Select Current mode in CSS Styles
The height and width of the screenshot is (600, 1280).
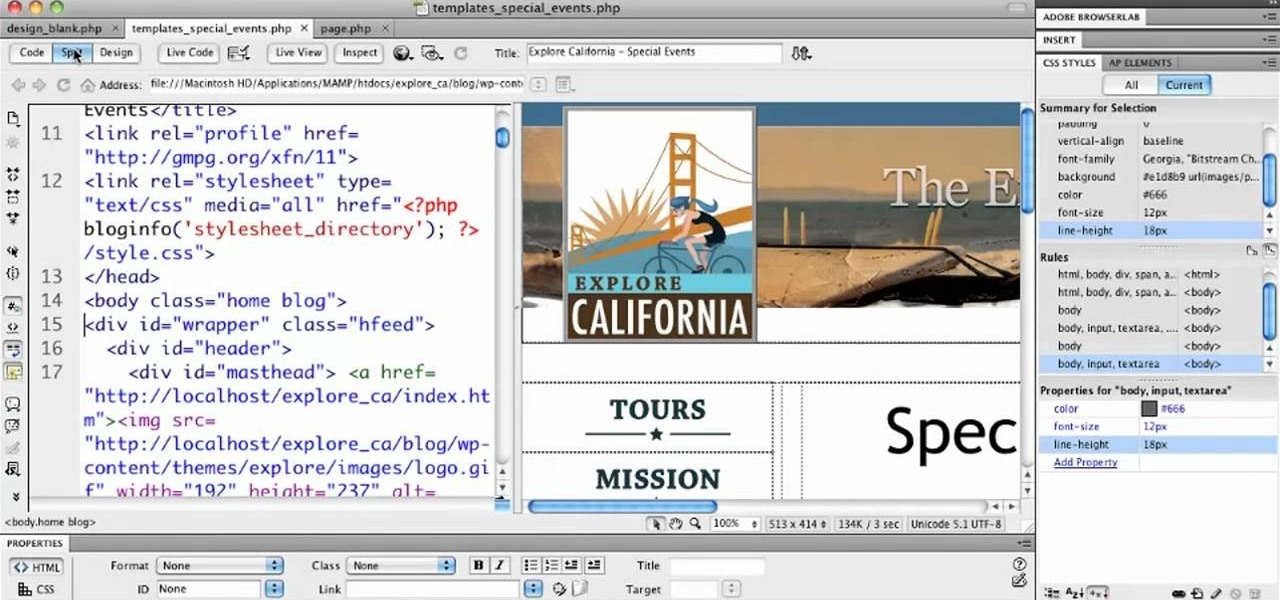click(x=1184, y=85)
